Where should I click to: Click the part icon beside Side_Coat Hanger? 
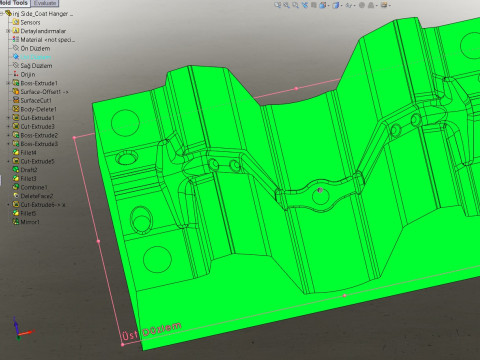pyautogui.click(x=8, y=13)
